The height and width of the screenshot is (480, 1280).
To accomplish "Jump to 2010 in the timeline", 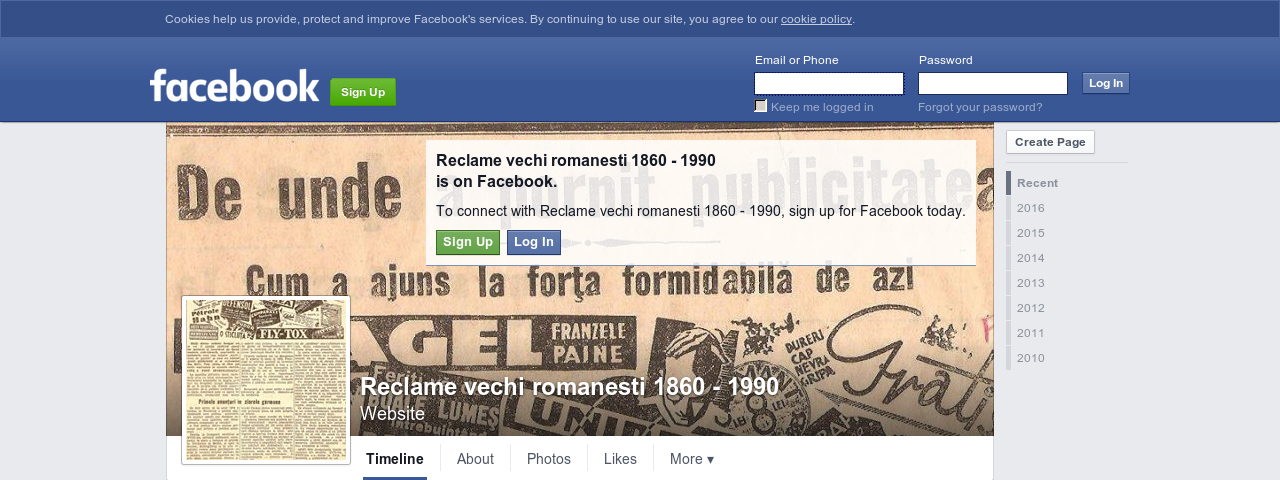I will click(x=1031, y=358).
